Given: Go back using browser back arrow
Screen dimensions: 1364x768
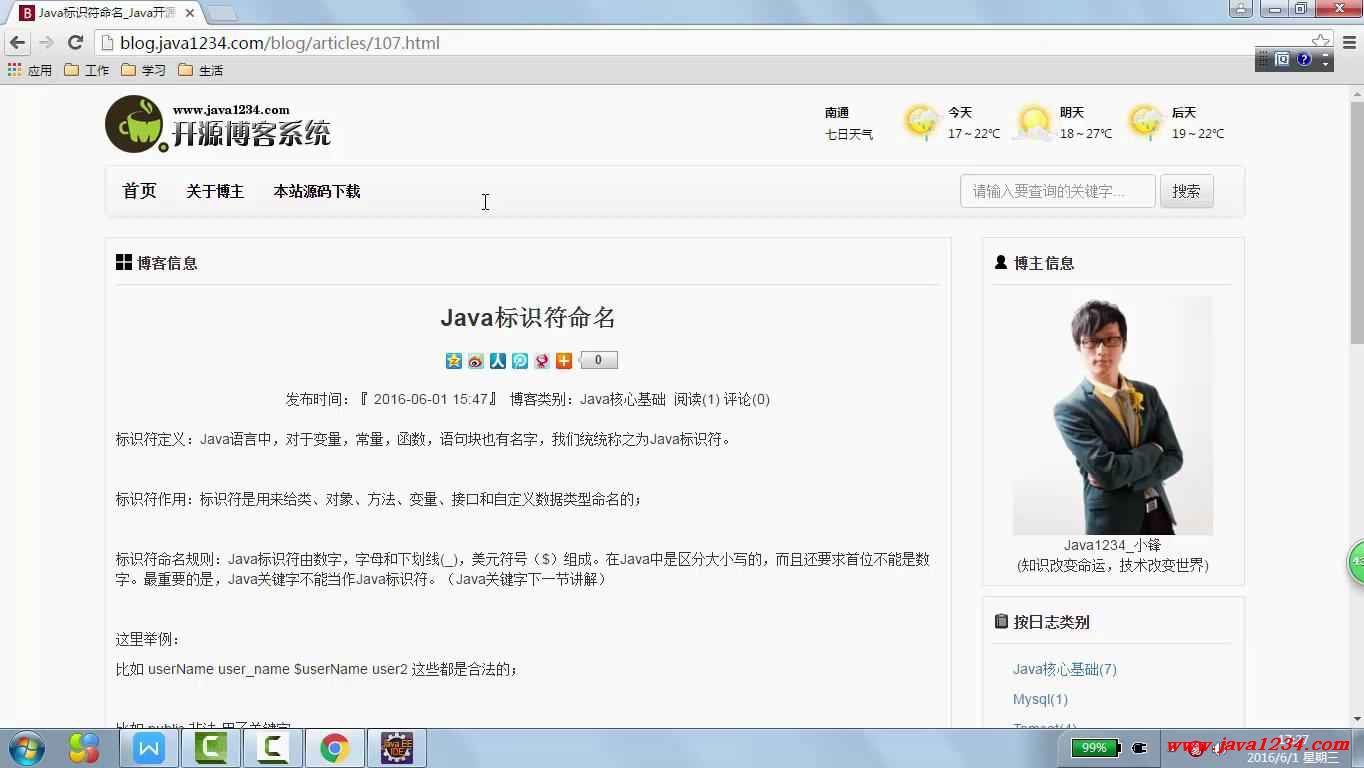Looking at the screenshot, I should (x=17, y=43).
